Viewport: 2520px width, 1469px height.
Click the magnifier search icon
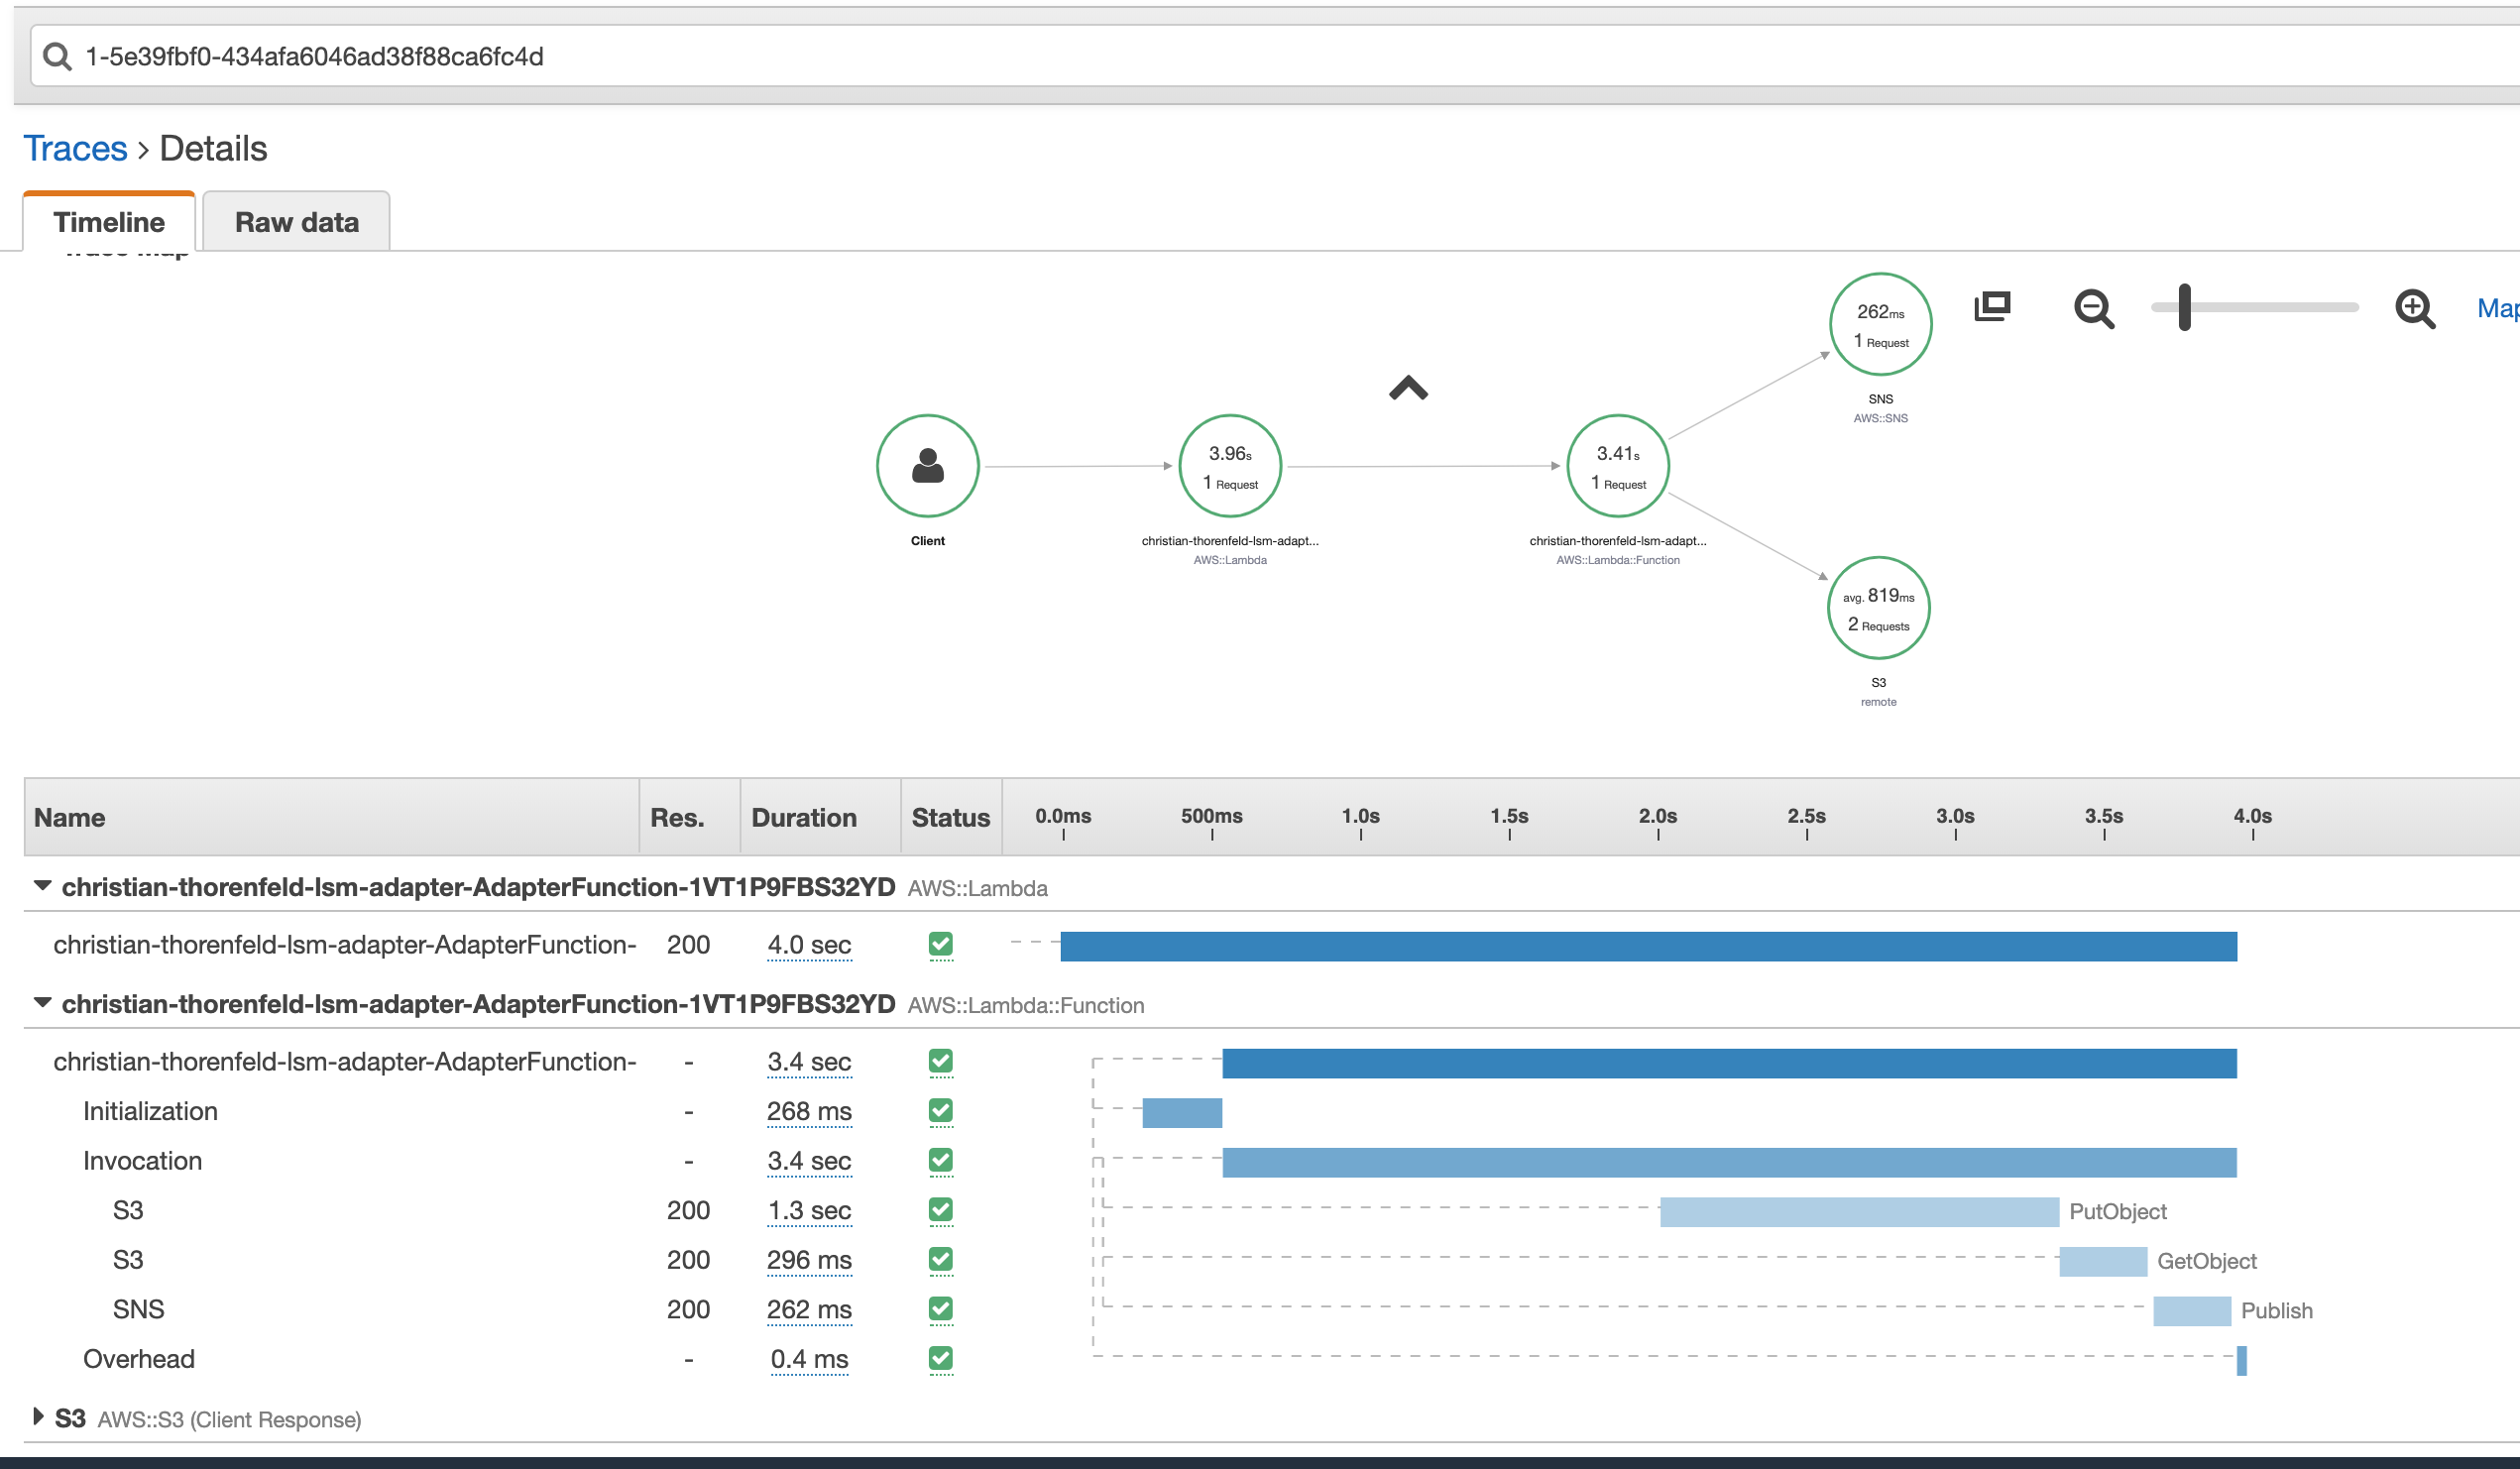tap(57, 57)
